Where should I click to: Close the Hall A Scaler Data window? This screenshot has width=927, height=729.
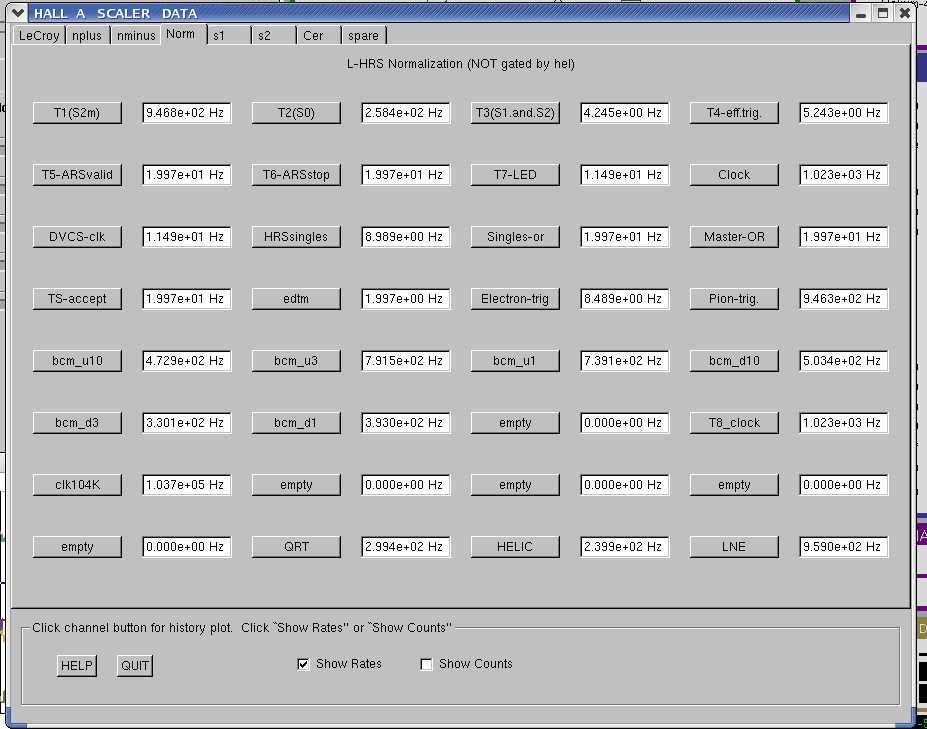[905, 13]
